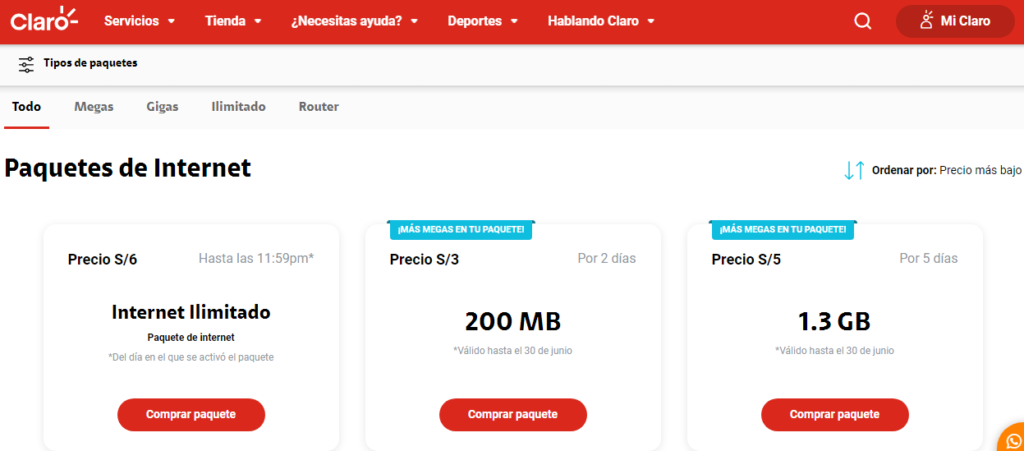Image resolution: width=1024 pixels, height=451 pixels.
Task: Click the Por 5 días text
Action: point(929,258)
